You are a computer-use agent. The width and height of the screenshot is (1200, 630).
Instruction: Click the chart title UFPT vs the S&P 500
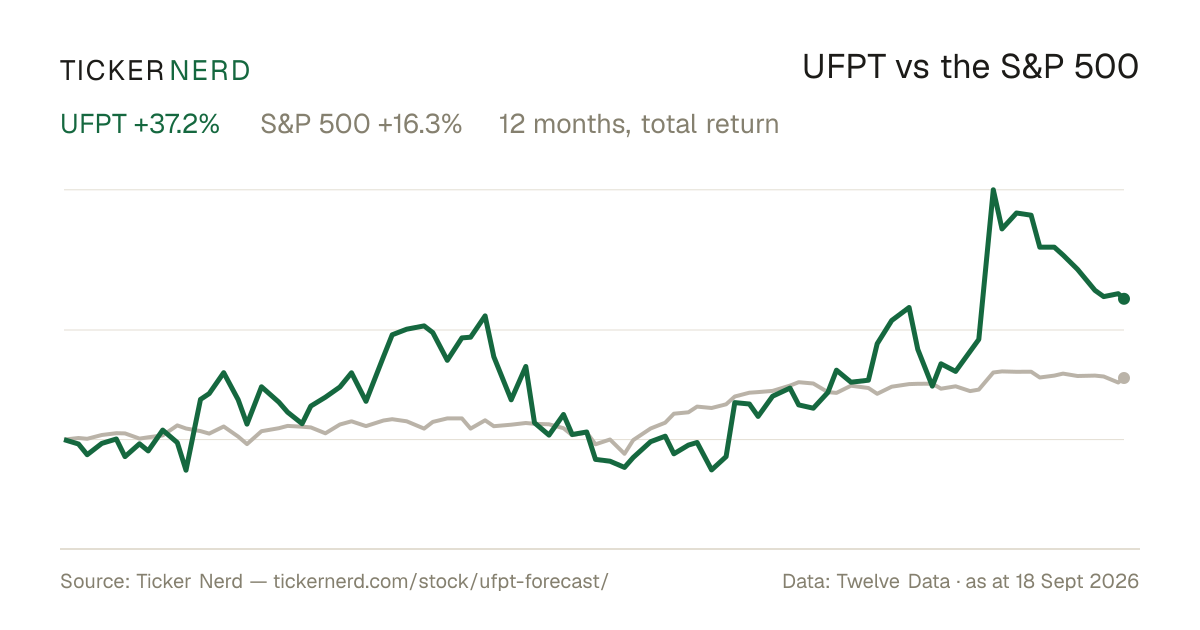click(x=971, y=68)
